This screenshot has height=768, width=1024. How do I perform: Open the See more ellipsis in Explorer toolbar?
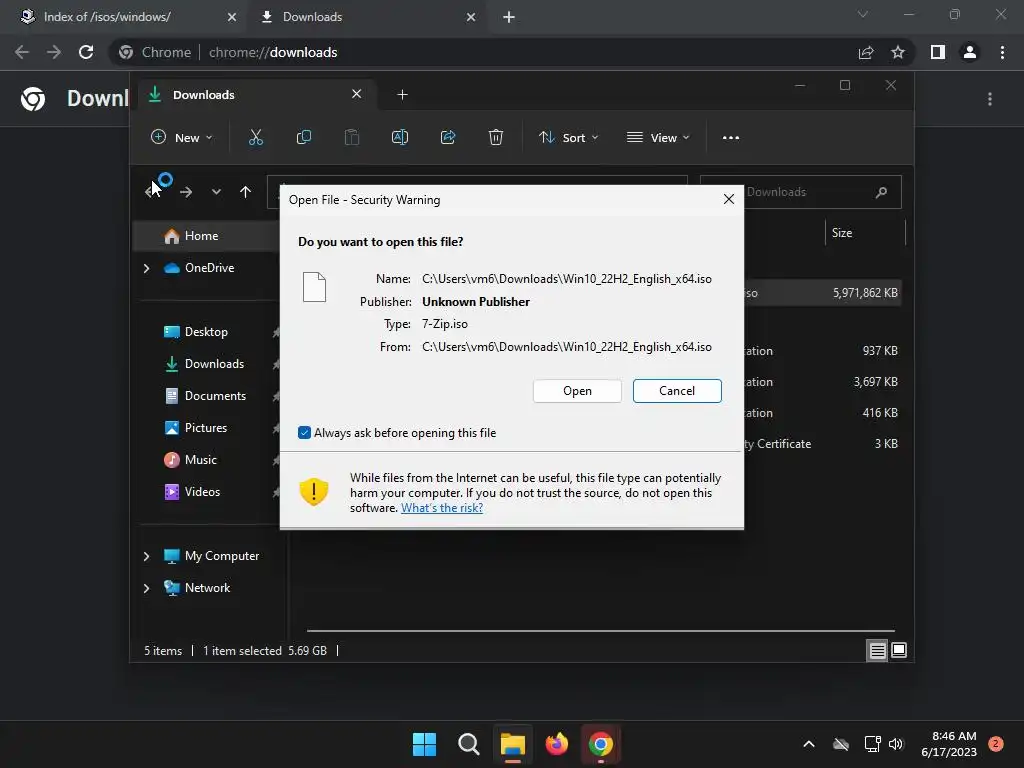[x=731, y=138]
